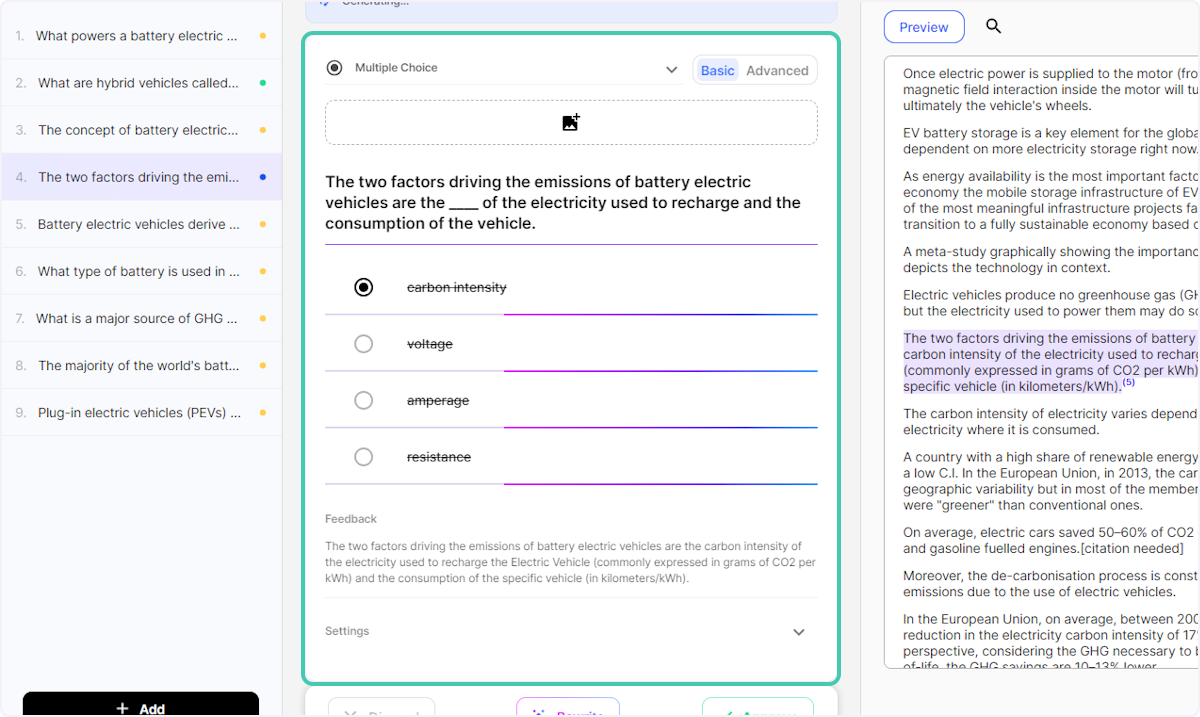Click the Multiple Choice question type icon
Image resolution: width=1200 pixels, height=717 pixels.
(334, 67)
